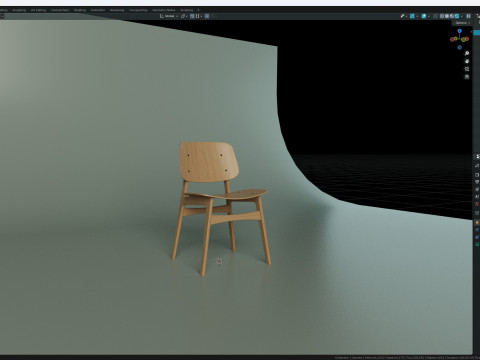Switch to the UV Editing workspace tab
This screenshot has width=480, height=360.
[38, 10]
